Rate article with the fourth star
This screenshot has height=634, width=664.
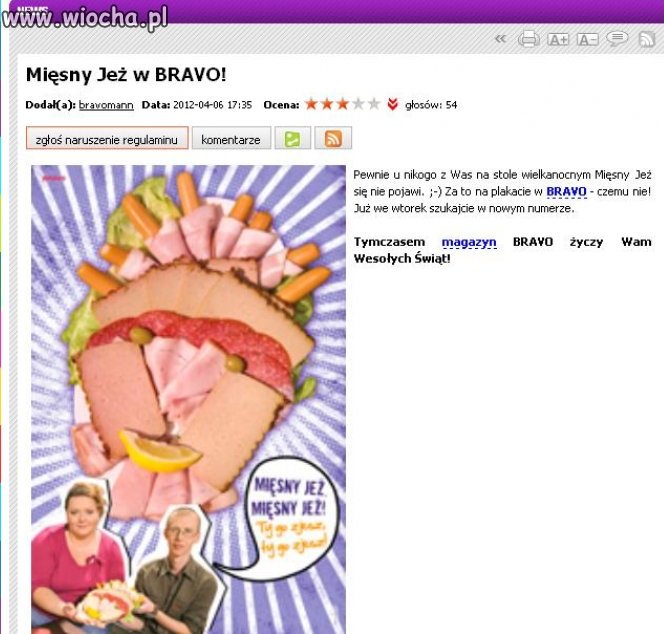(x=358, y=104)
